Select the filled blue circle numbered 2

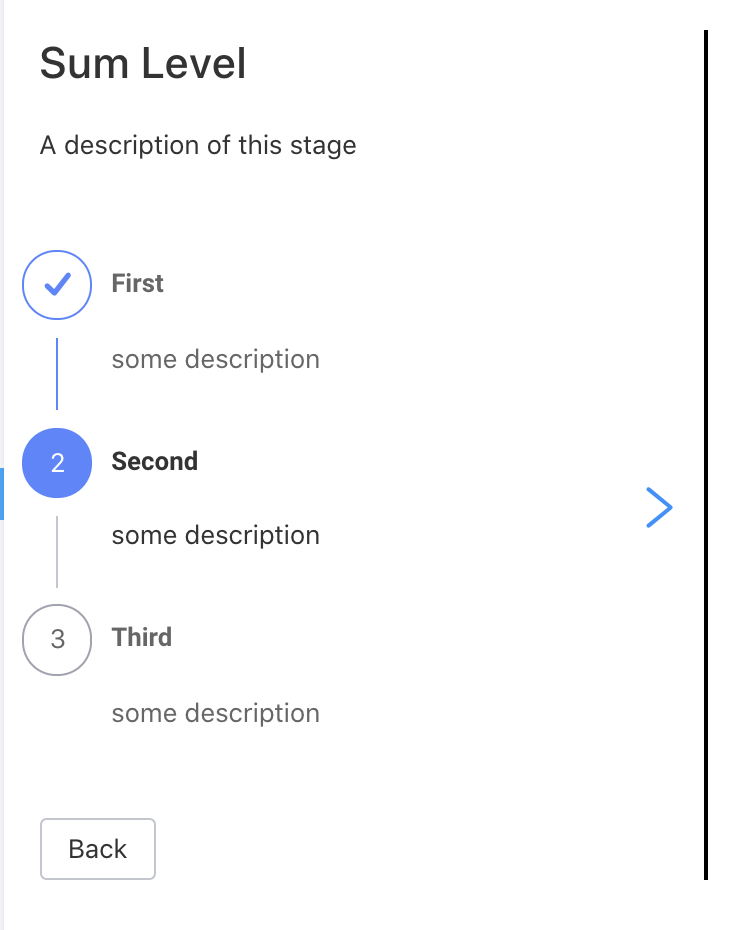coord(57,463)
